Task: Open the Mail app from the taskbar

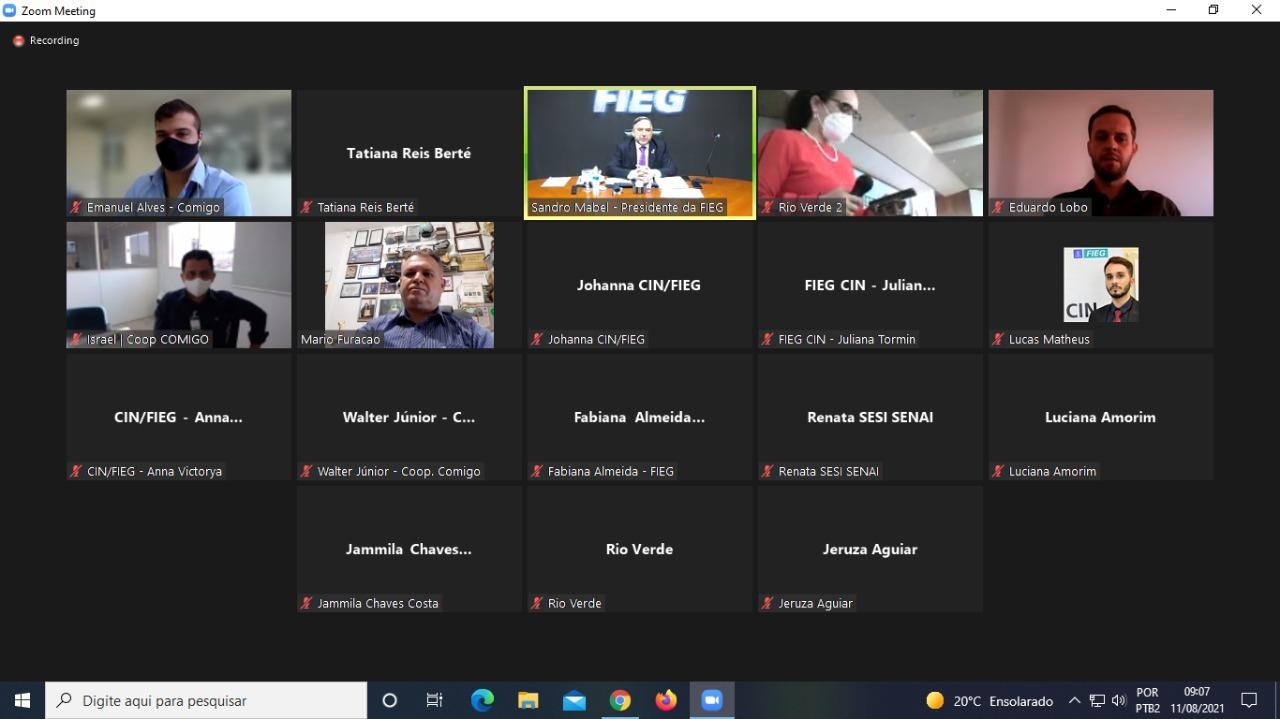Action: pos(574,700)
